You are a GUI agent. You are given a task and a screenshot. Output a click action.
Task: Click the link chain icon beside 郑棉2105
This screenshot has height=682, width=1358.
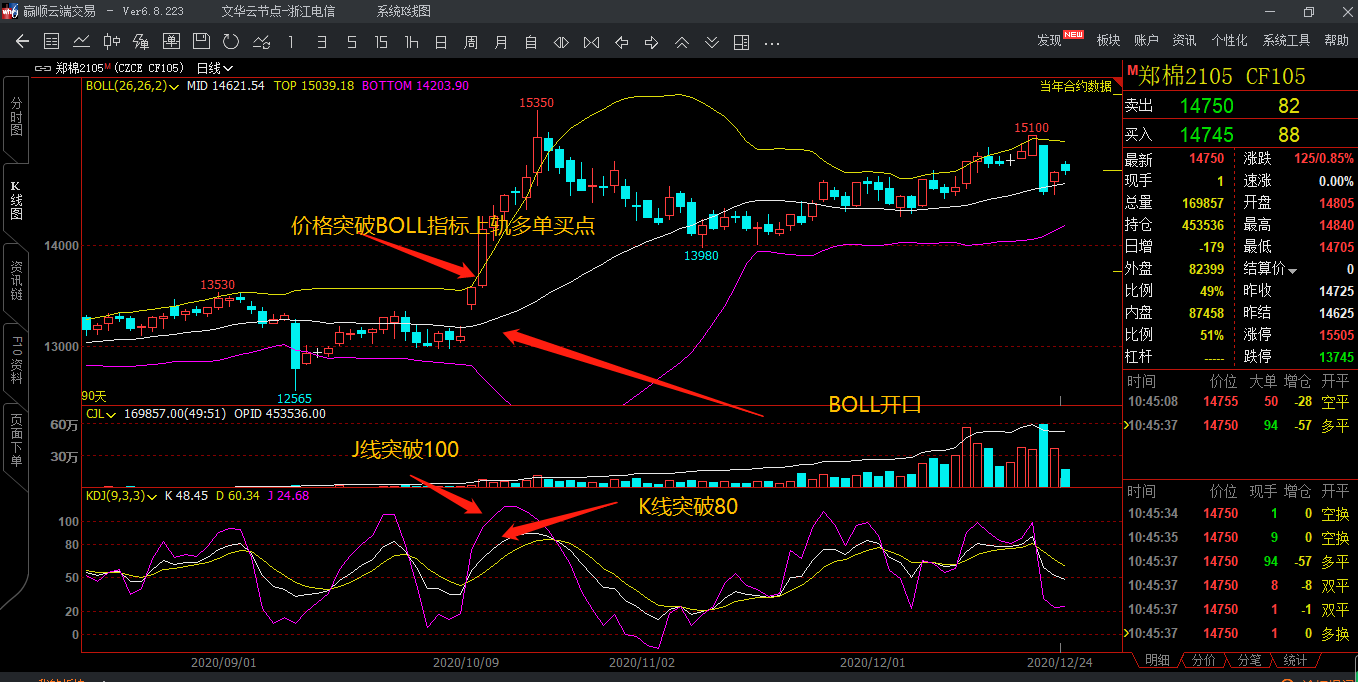tap(43, 68)
